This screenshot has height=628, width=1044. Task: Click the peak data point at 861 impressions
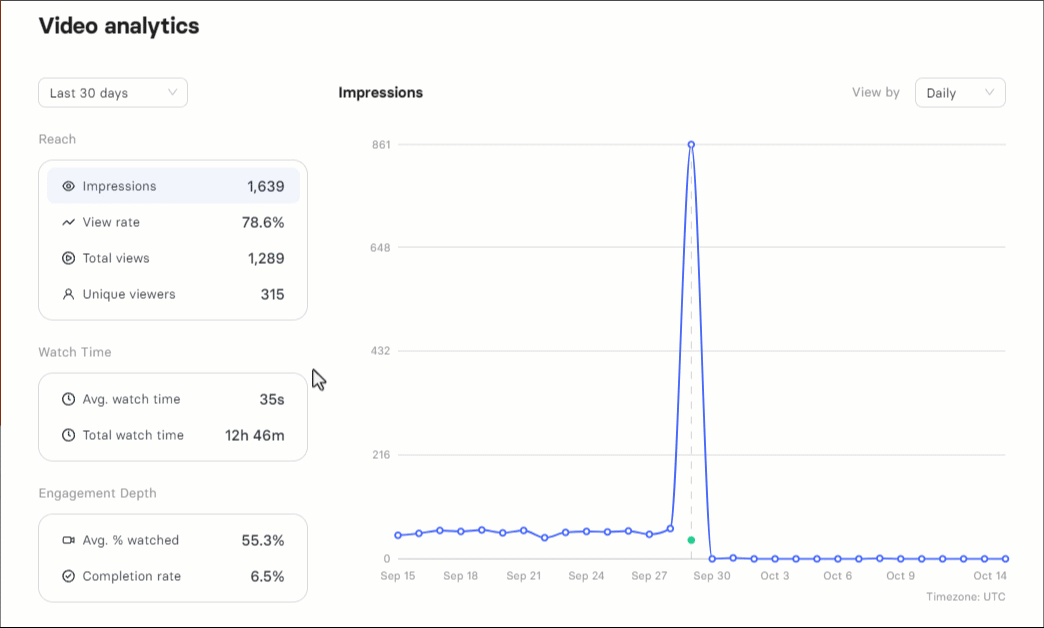(x=691, y=145)
